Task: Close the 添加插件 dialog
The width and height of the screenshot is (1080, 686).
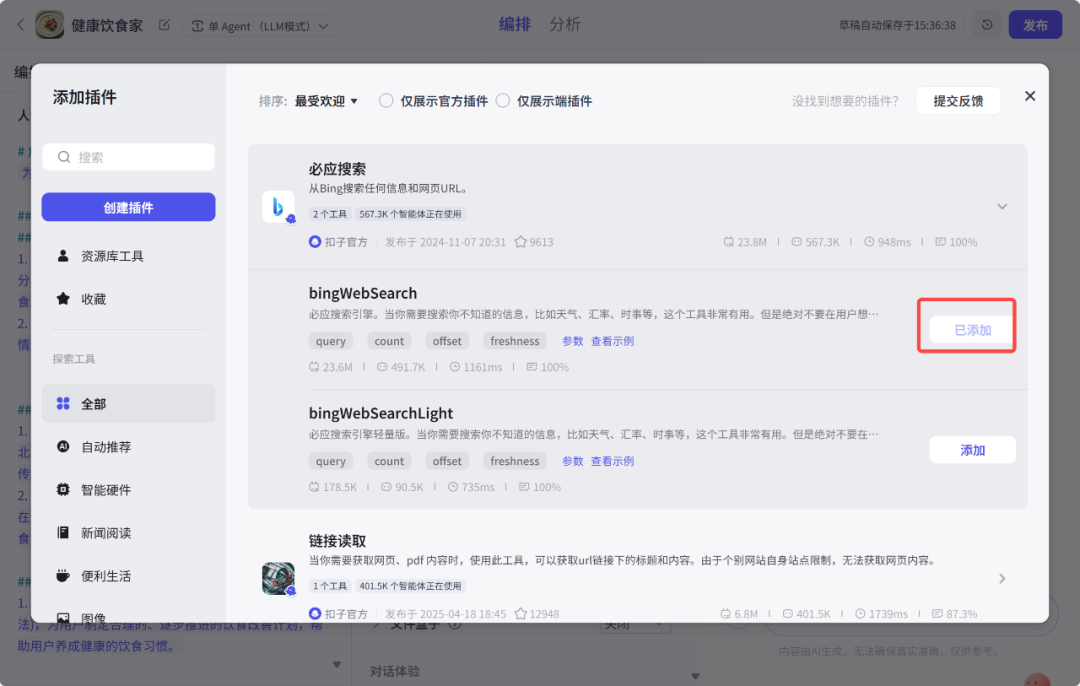Action: coord(1030,96)
